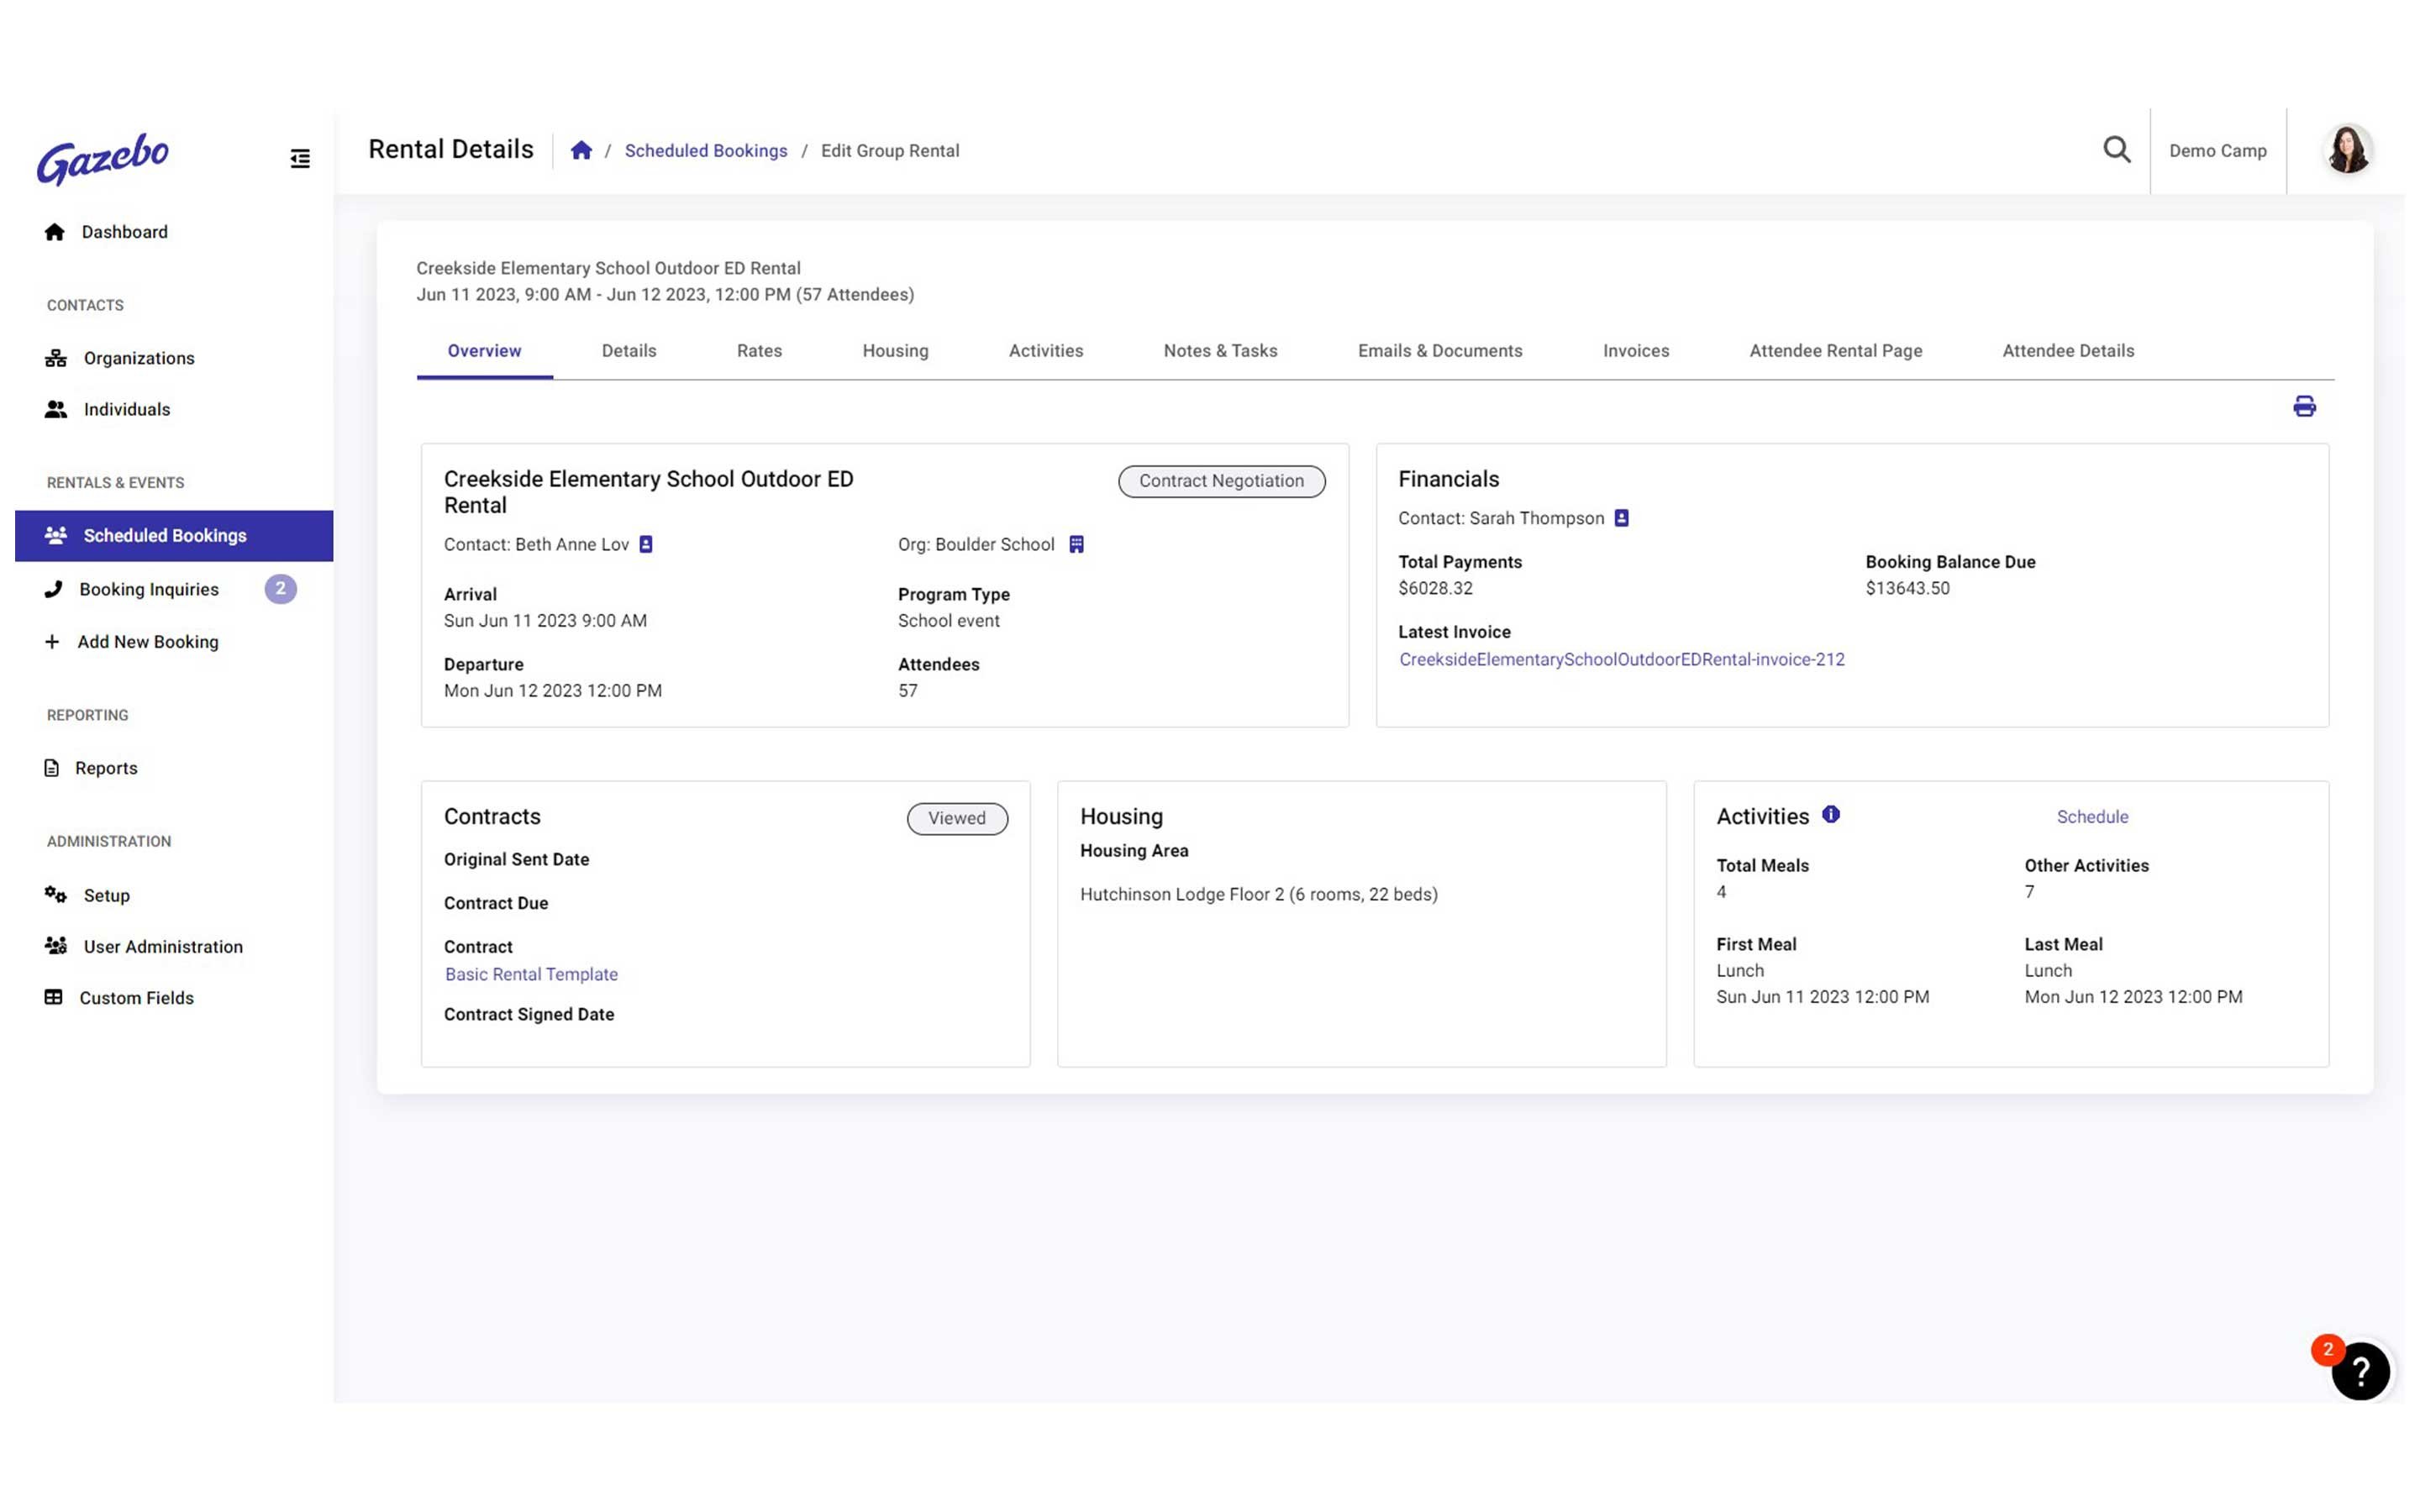Open the floating help question-mark bubble
The height and width of the screenshot is (1512, 2420).
click(2360, 1372)
